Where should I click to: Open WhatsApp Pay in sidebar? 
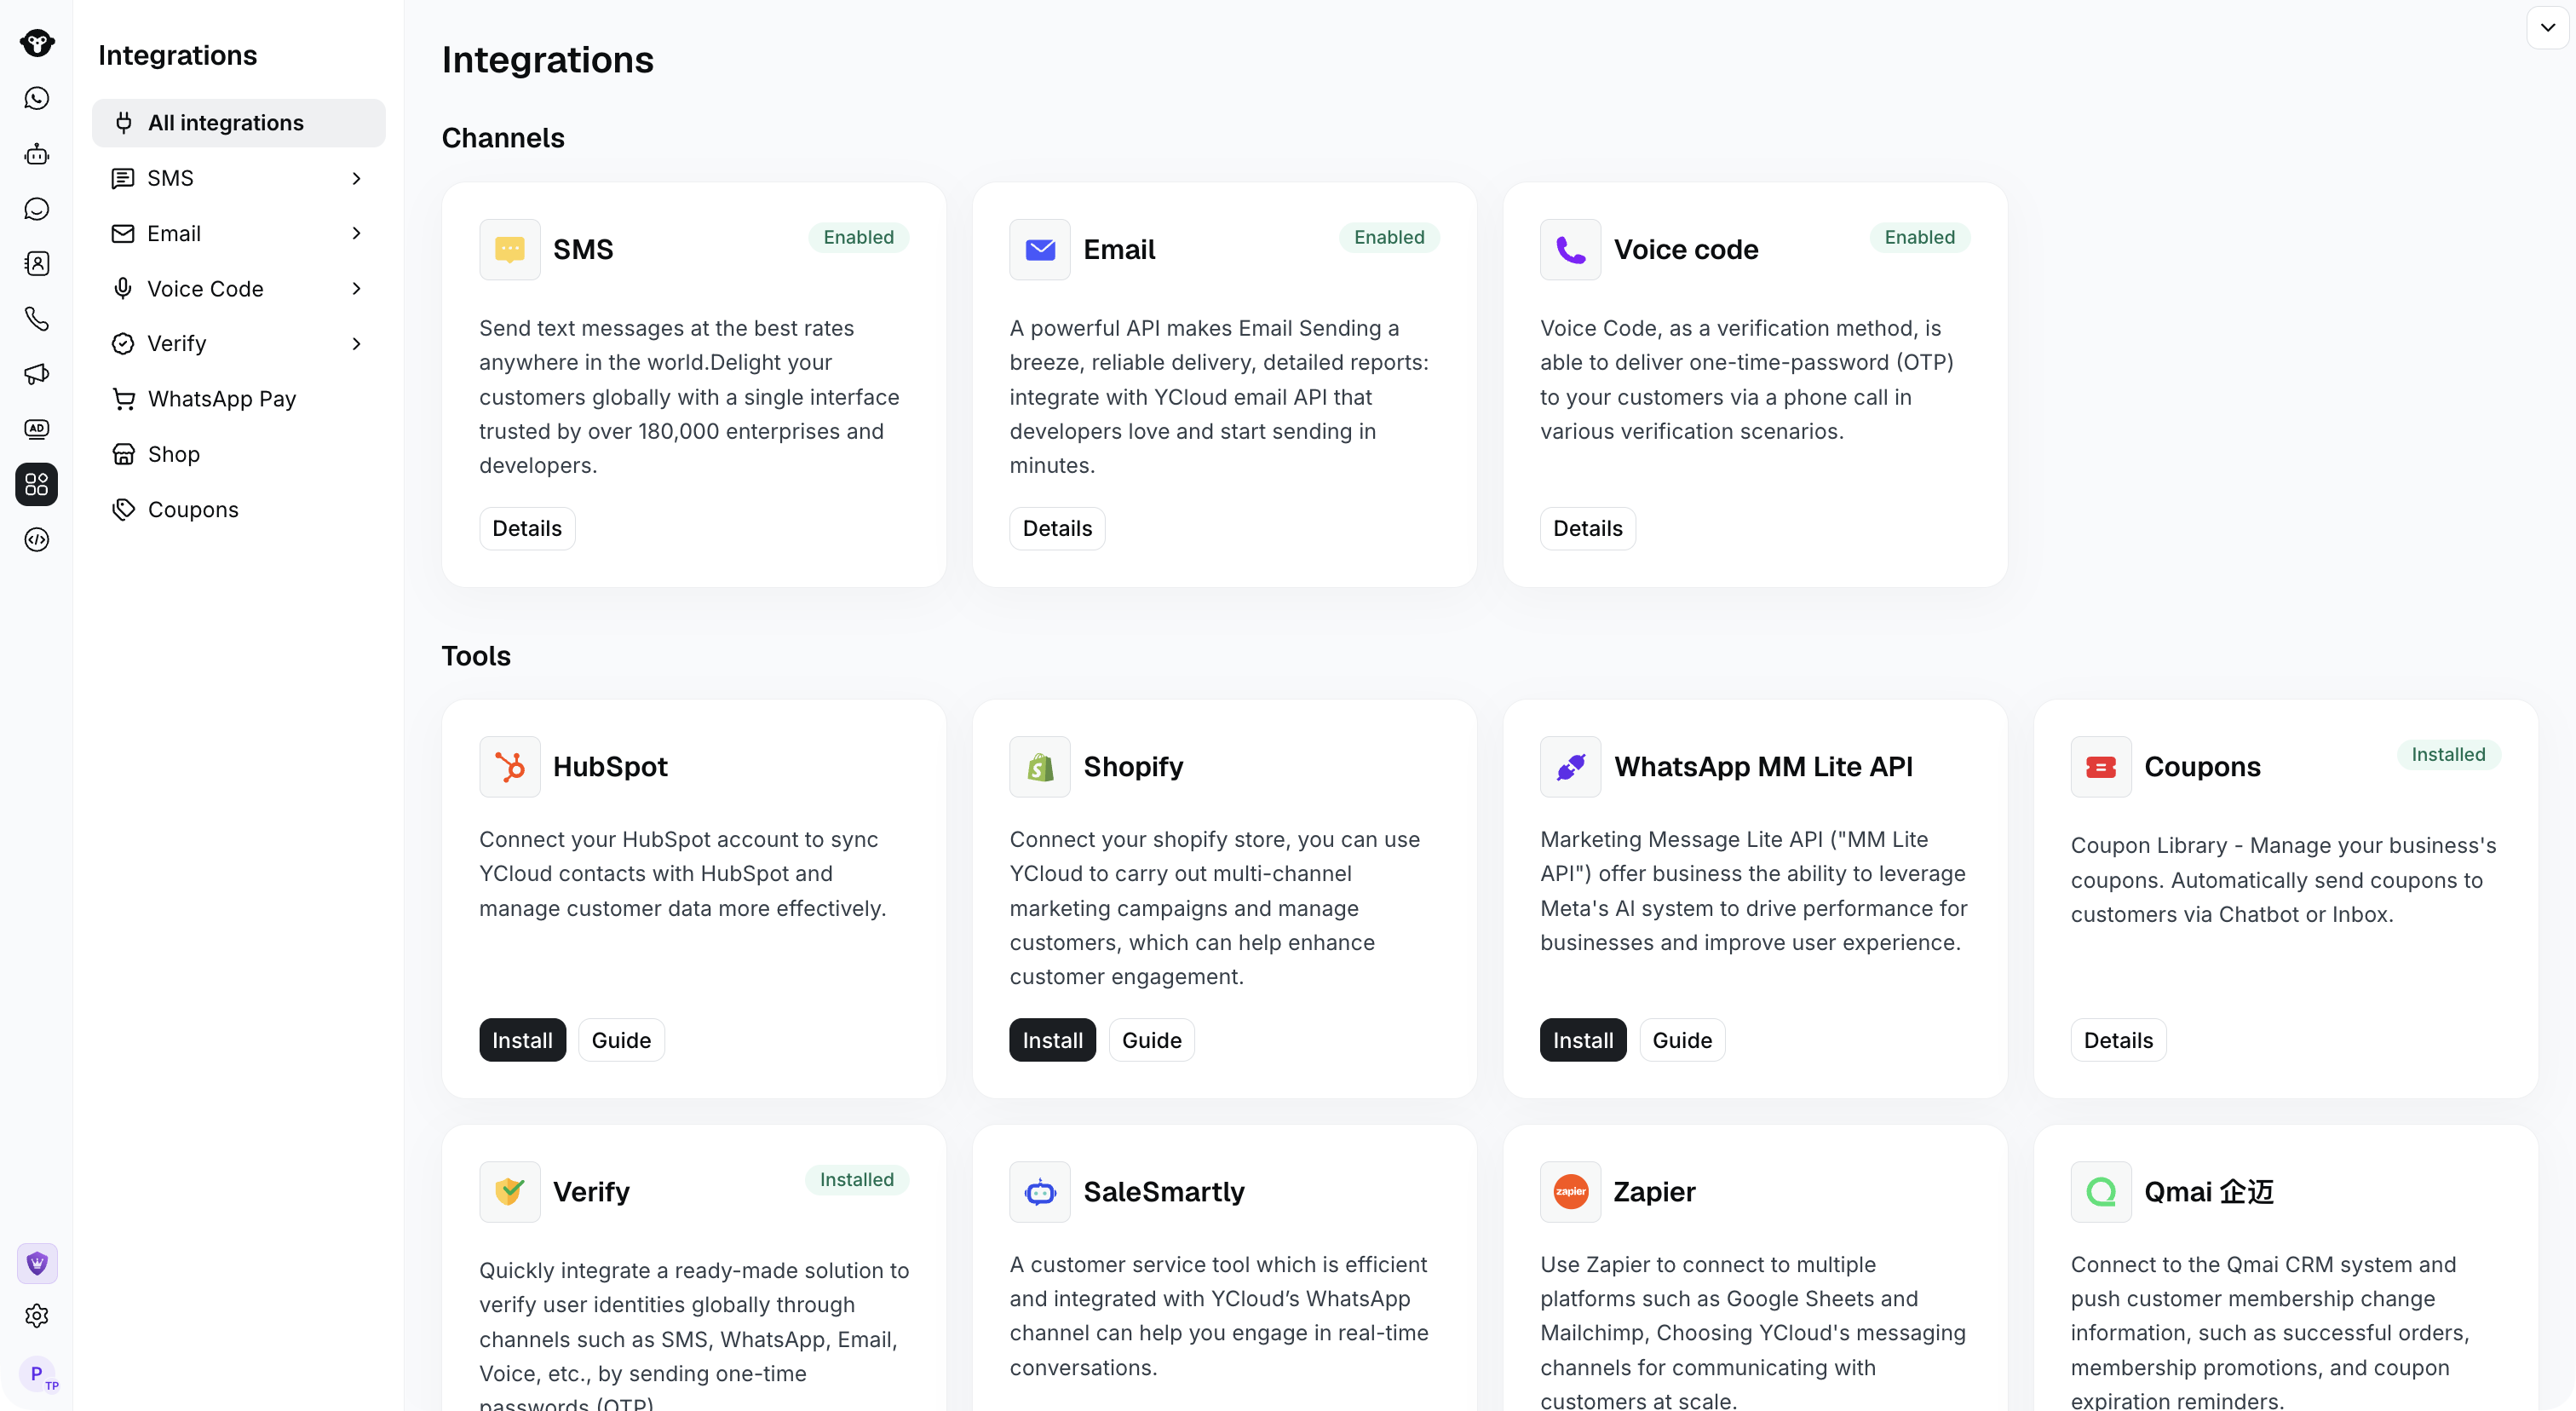238,399
